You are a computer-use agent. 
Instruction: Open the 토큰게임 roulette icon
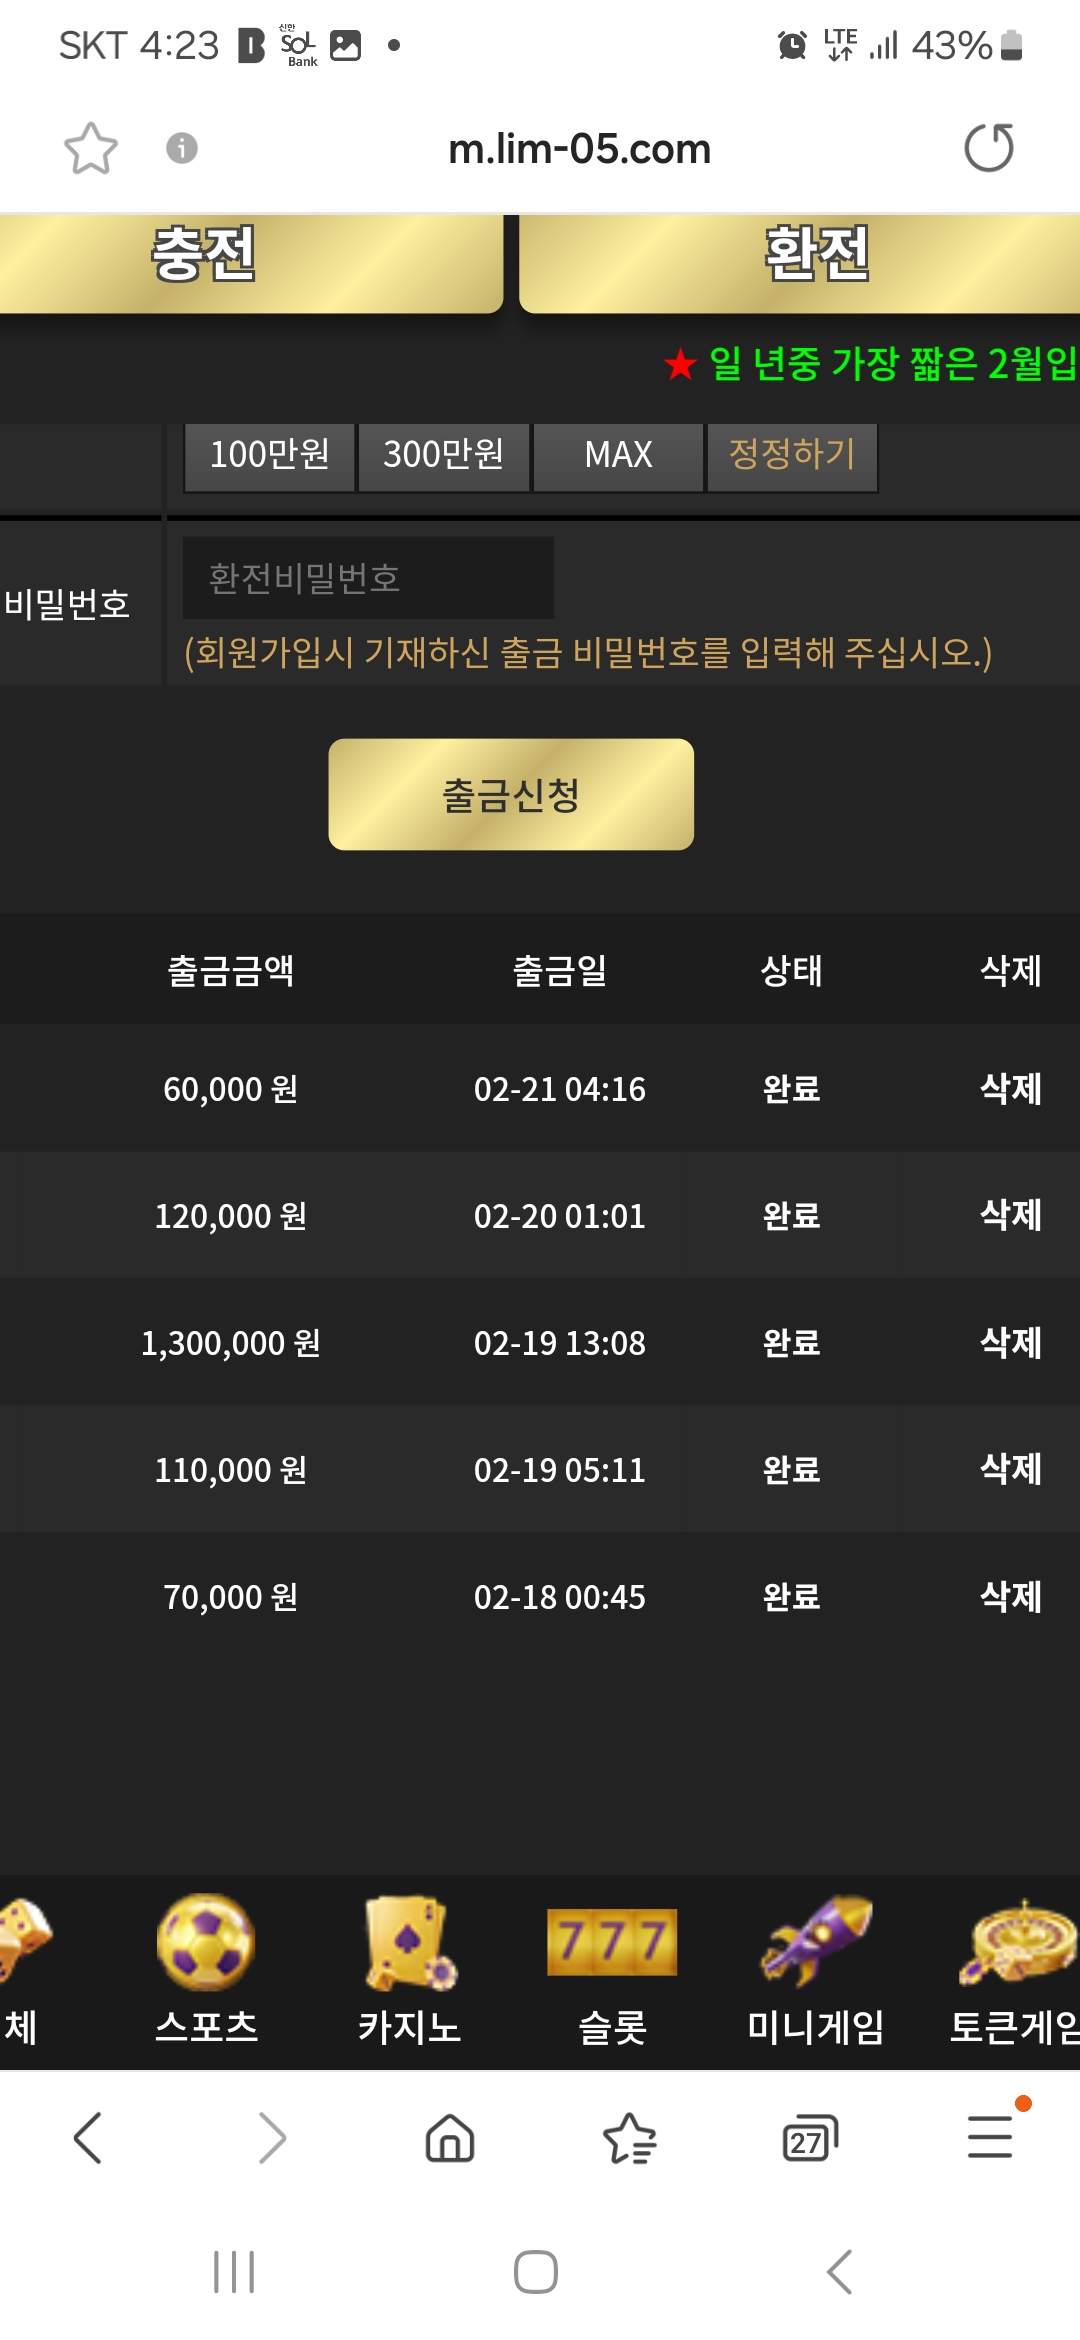tap(1018, 1942)
